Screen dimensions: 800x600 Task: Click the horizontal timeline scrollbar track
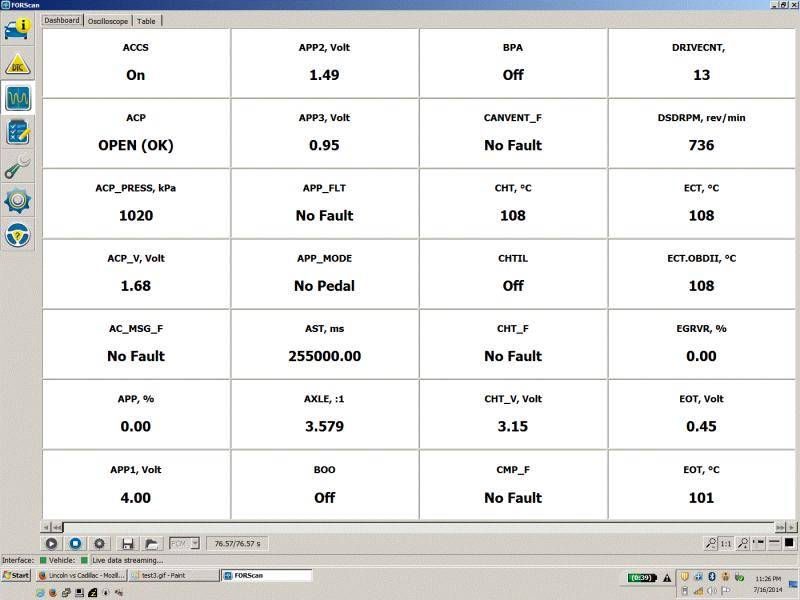[x=420, y=526]
